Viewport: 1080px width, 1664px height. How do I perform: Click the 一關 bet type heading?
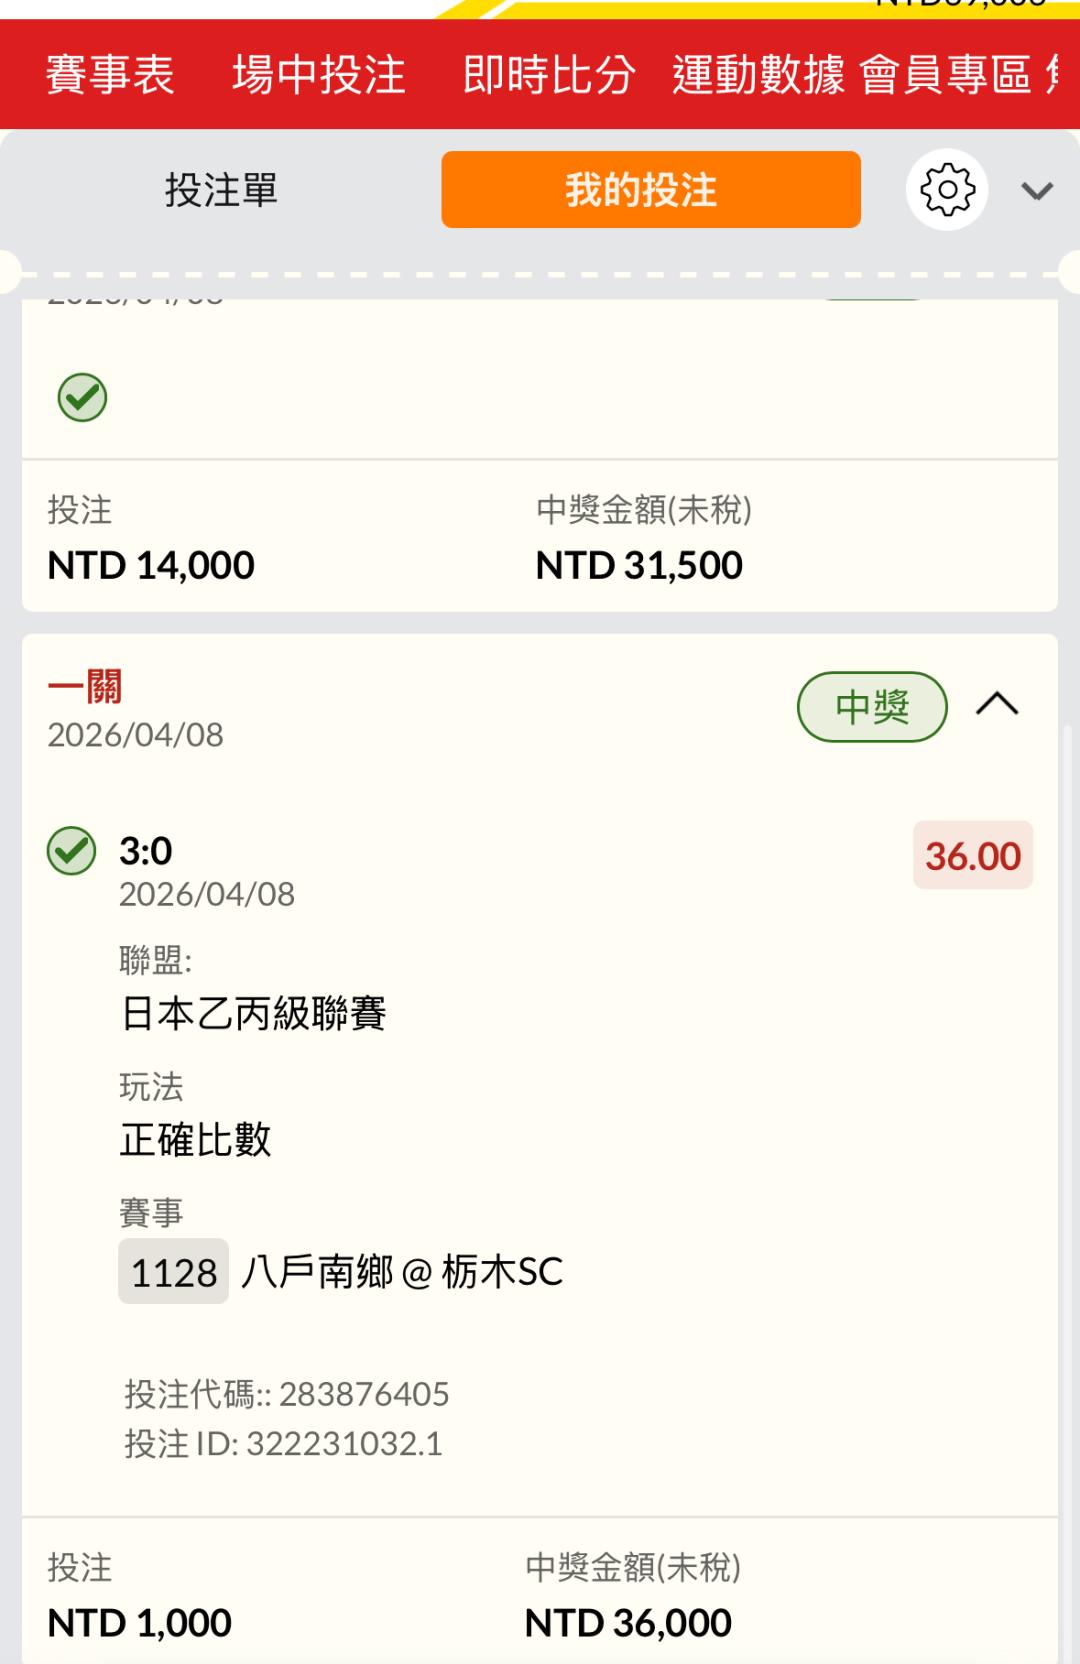point(85,687)
